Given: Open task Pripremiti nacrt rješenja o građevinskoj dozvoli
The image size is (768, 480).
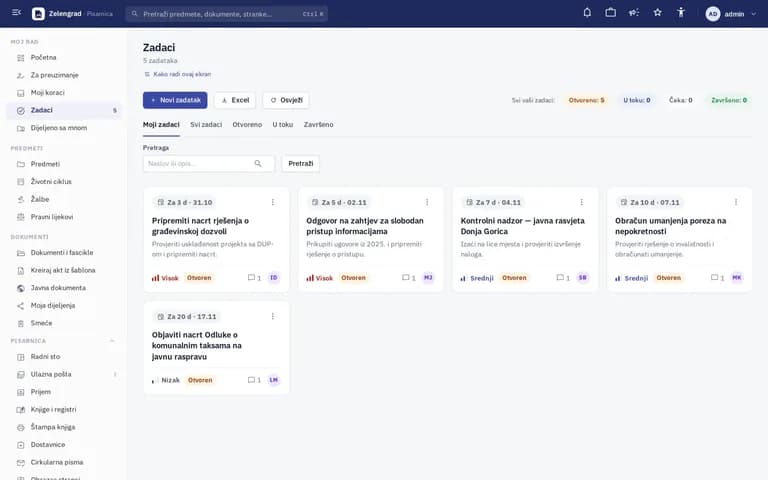Looking at the screenshot, I should [x=200, y=226].
